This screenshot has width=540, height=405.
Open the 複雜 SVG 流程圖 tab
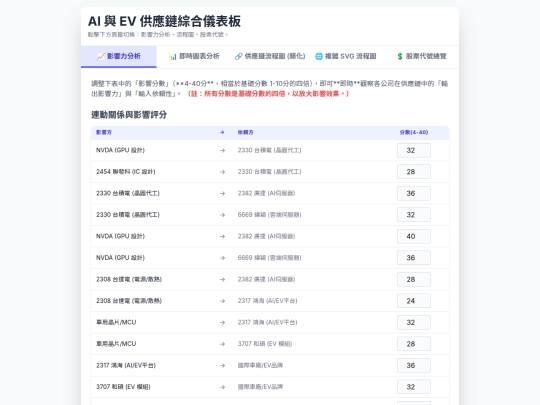[x=345, y=56]
